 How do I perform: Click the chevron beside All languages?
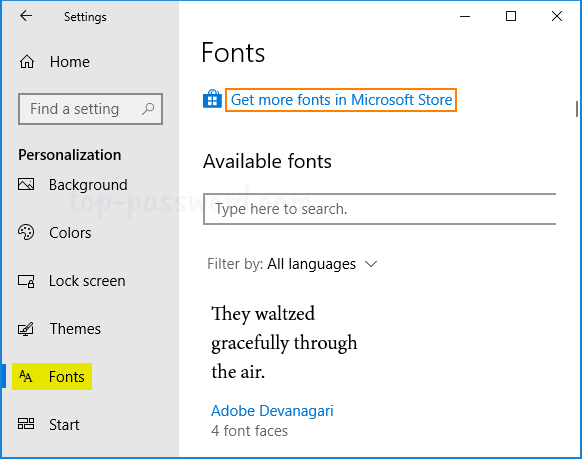pyautogui.click(x=371, y=264)
